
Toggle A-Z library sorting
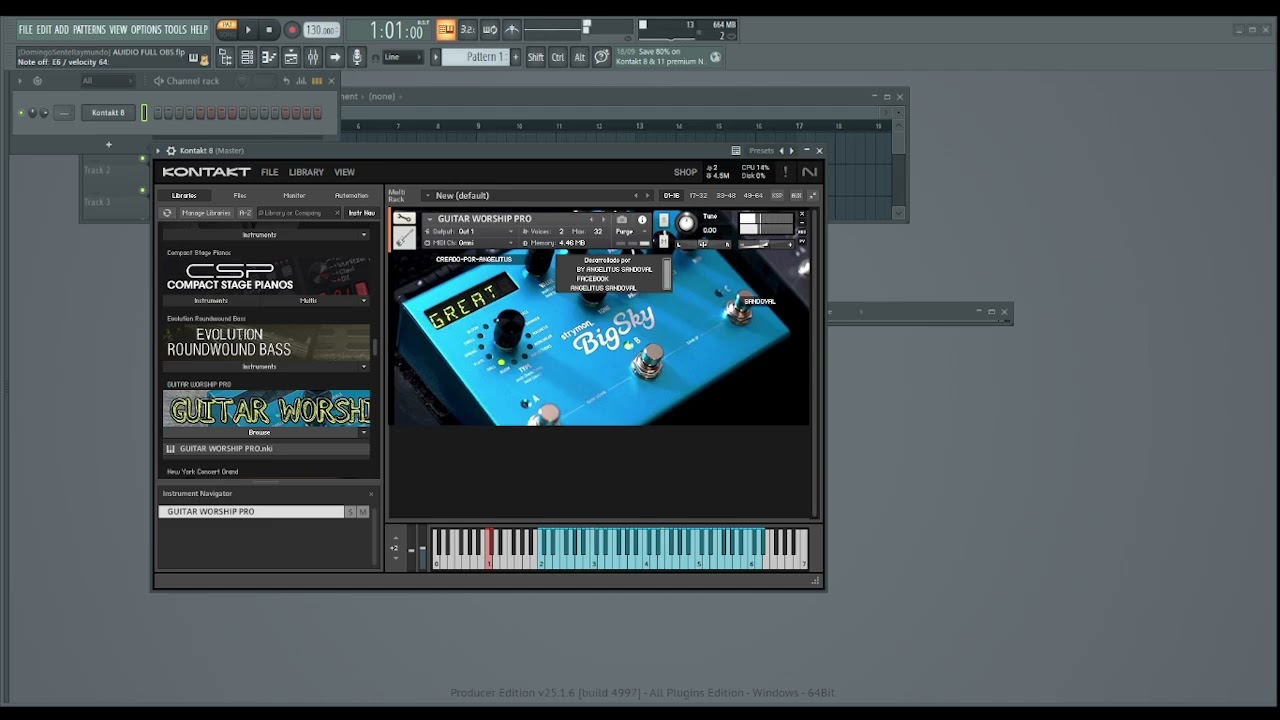[245, 213]
